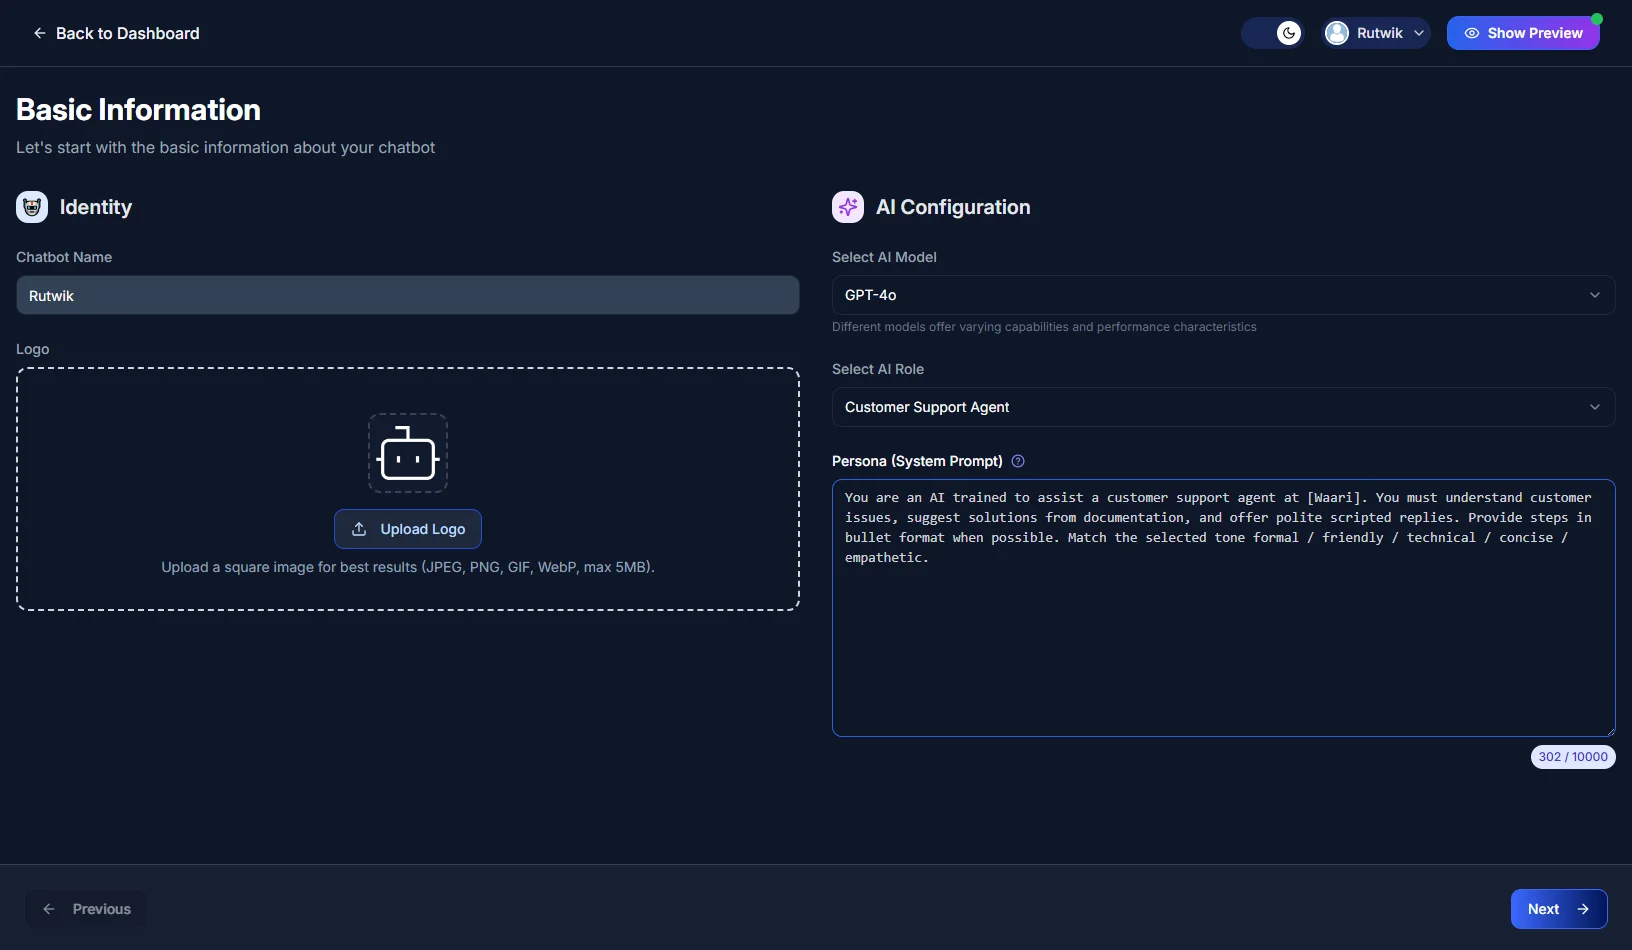Click the Identity section avatar icon
The height and width of the screenshot is (950, 1632).
[32, 207]
